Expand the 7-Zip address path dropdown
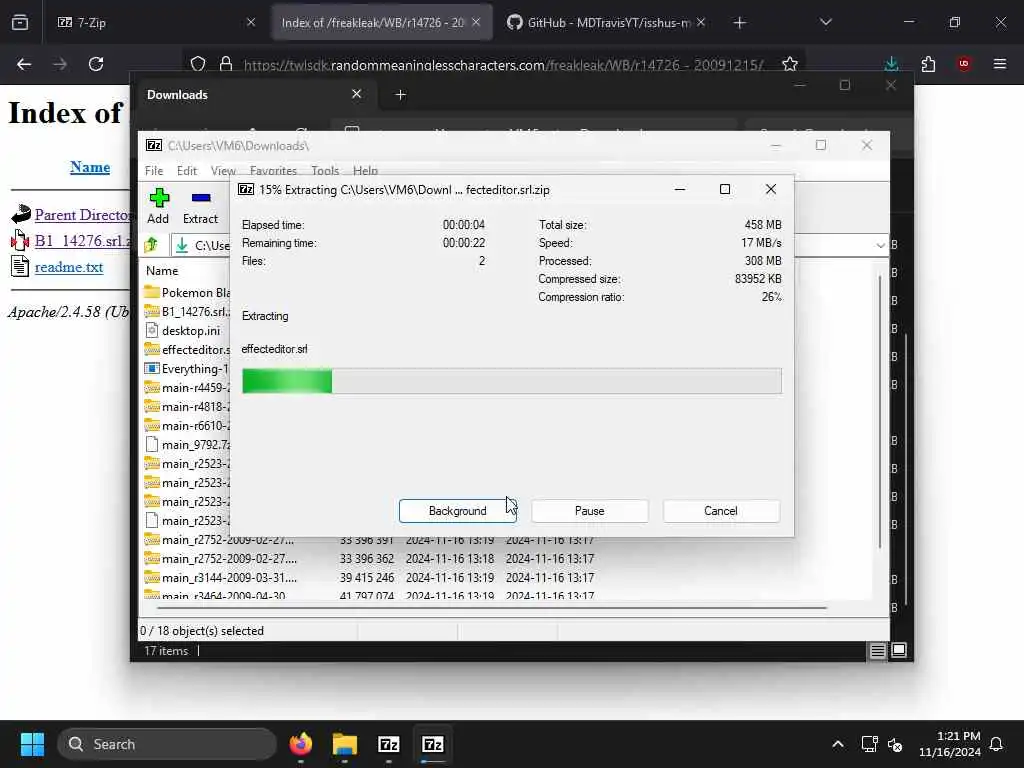Image resolution: width=1024 pixels, height=768 pixels. tap(880, 246)
